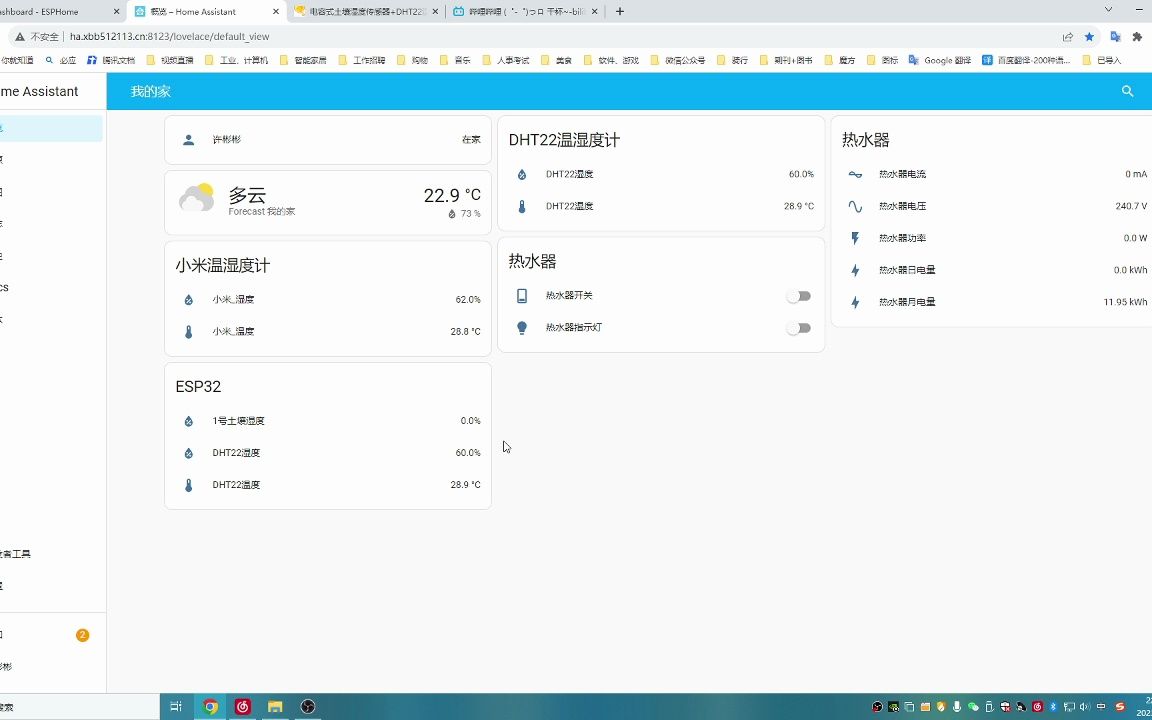1152x720 pixels.
Task: Click the lightbulb icon beside 热水器指示灯
Action: pyautogui.click(x=521, y=327)
